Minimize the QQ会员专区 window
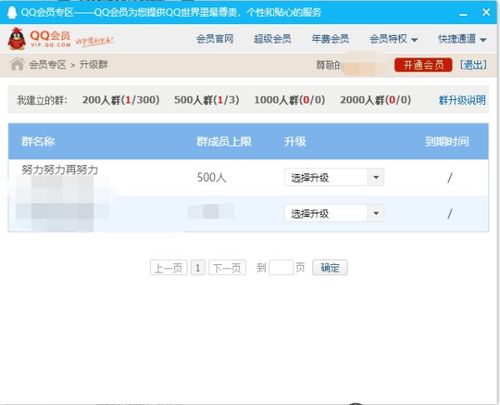Viewport: 500px width, 405px height. pos(463,13)
